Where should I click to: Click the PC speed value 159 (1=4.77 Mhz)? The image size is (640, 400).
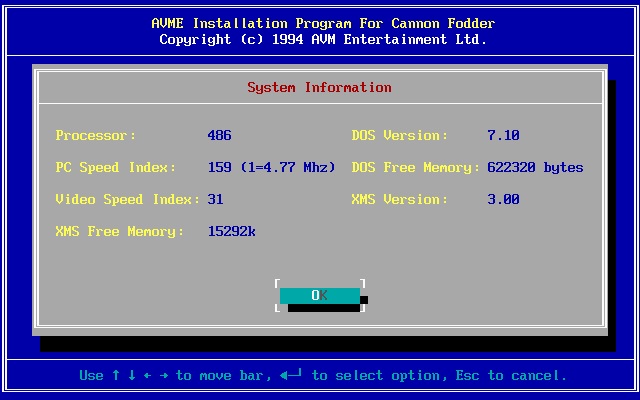[271, 167]
